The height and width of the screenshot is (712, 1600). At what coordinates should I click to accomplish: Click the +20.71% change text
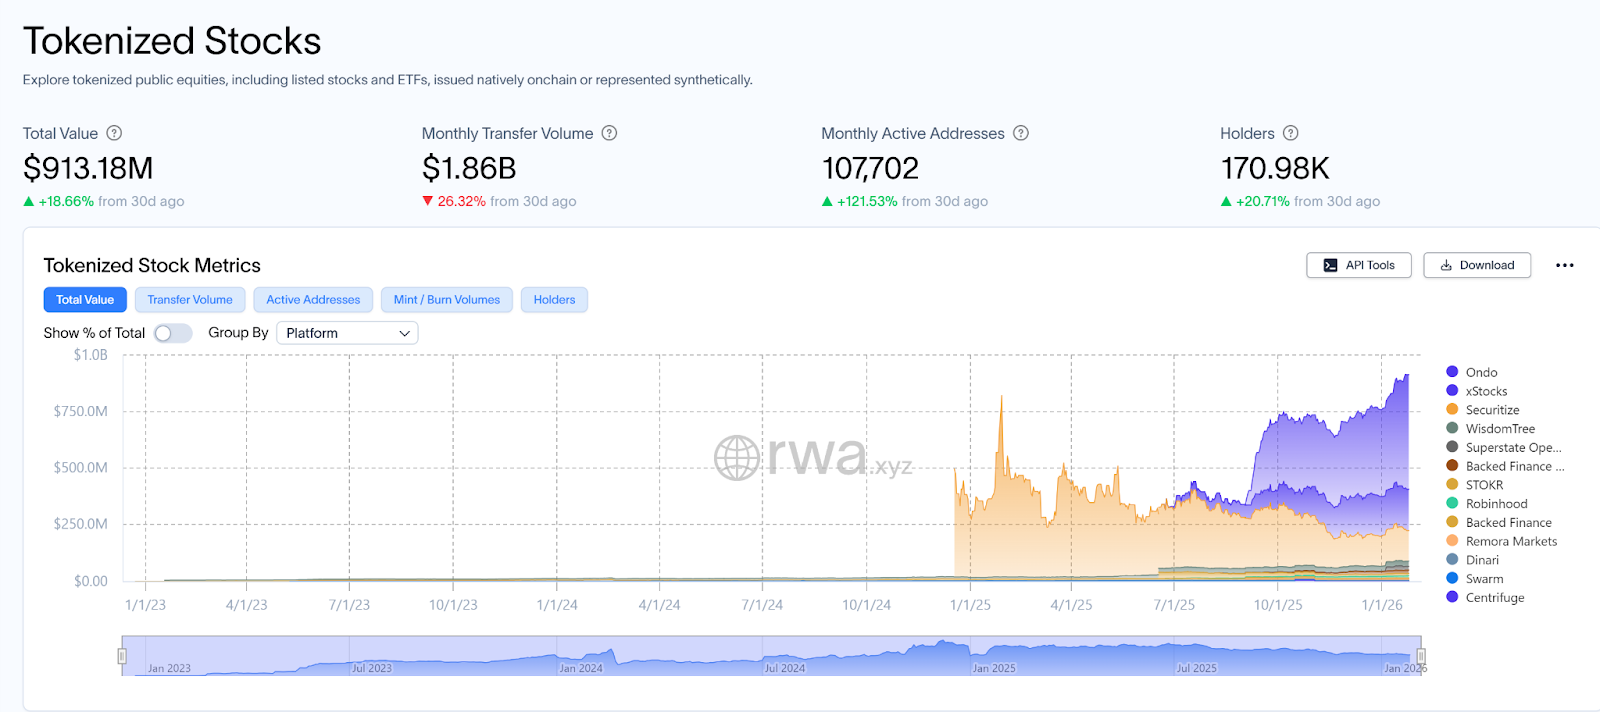pos(1262,201)
